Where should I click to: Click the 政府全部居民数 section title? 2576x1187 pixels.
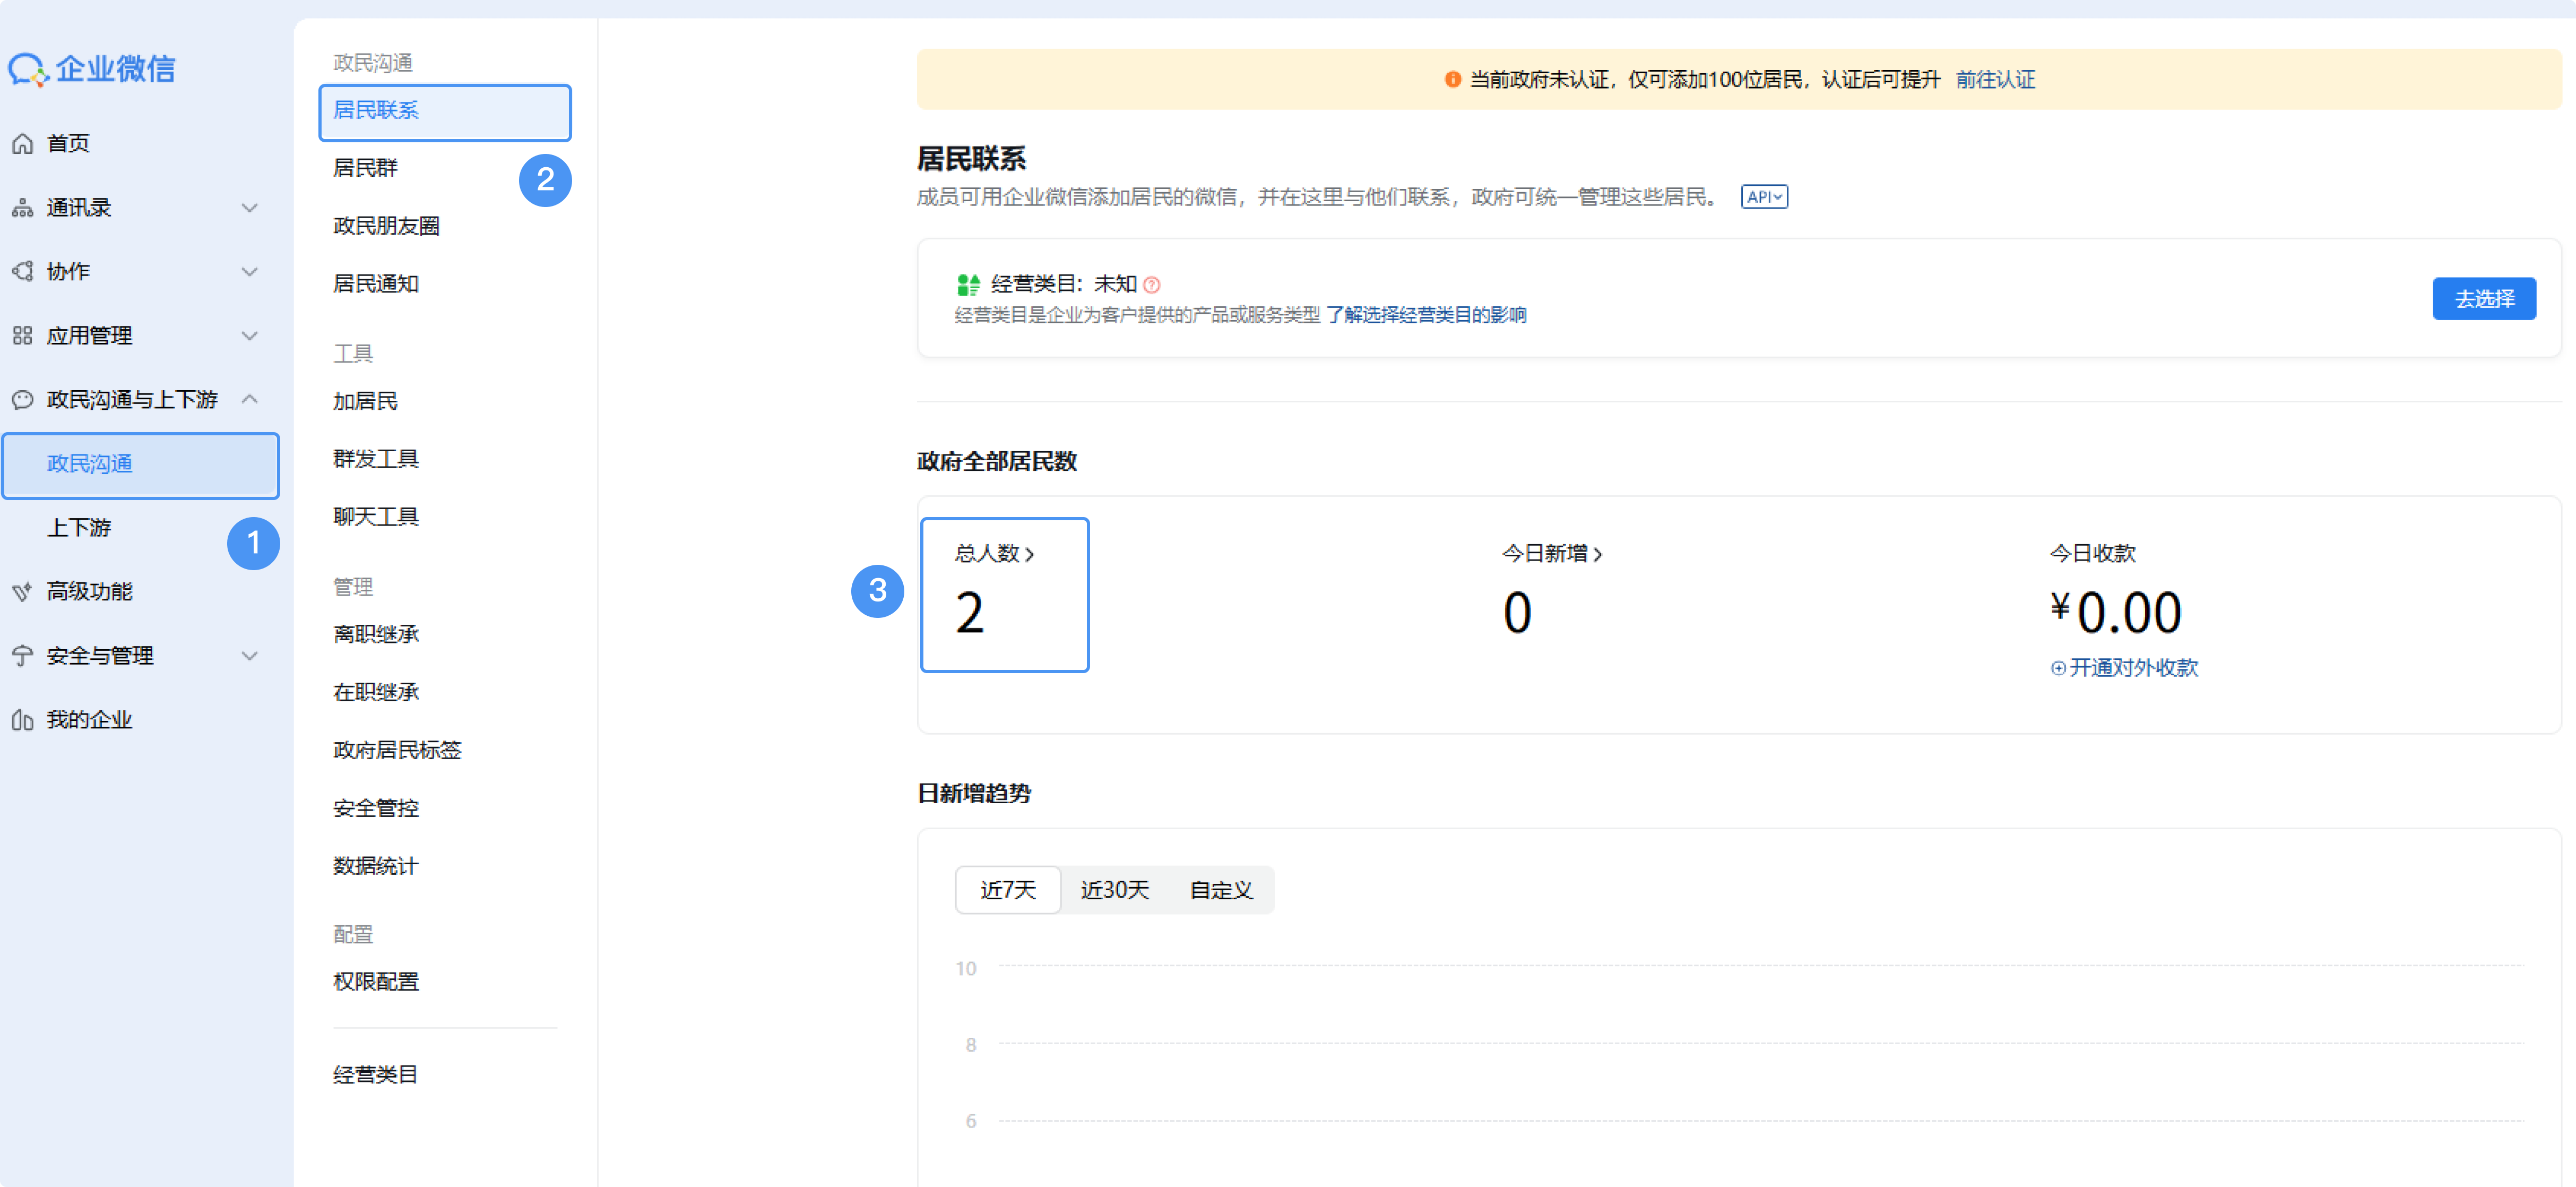pyautogui.click(x=997, y=462)
